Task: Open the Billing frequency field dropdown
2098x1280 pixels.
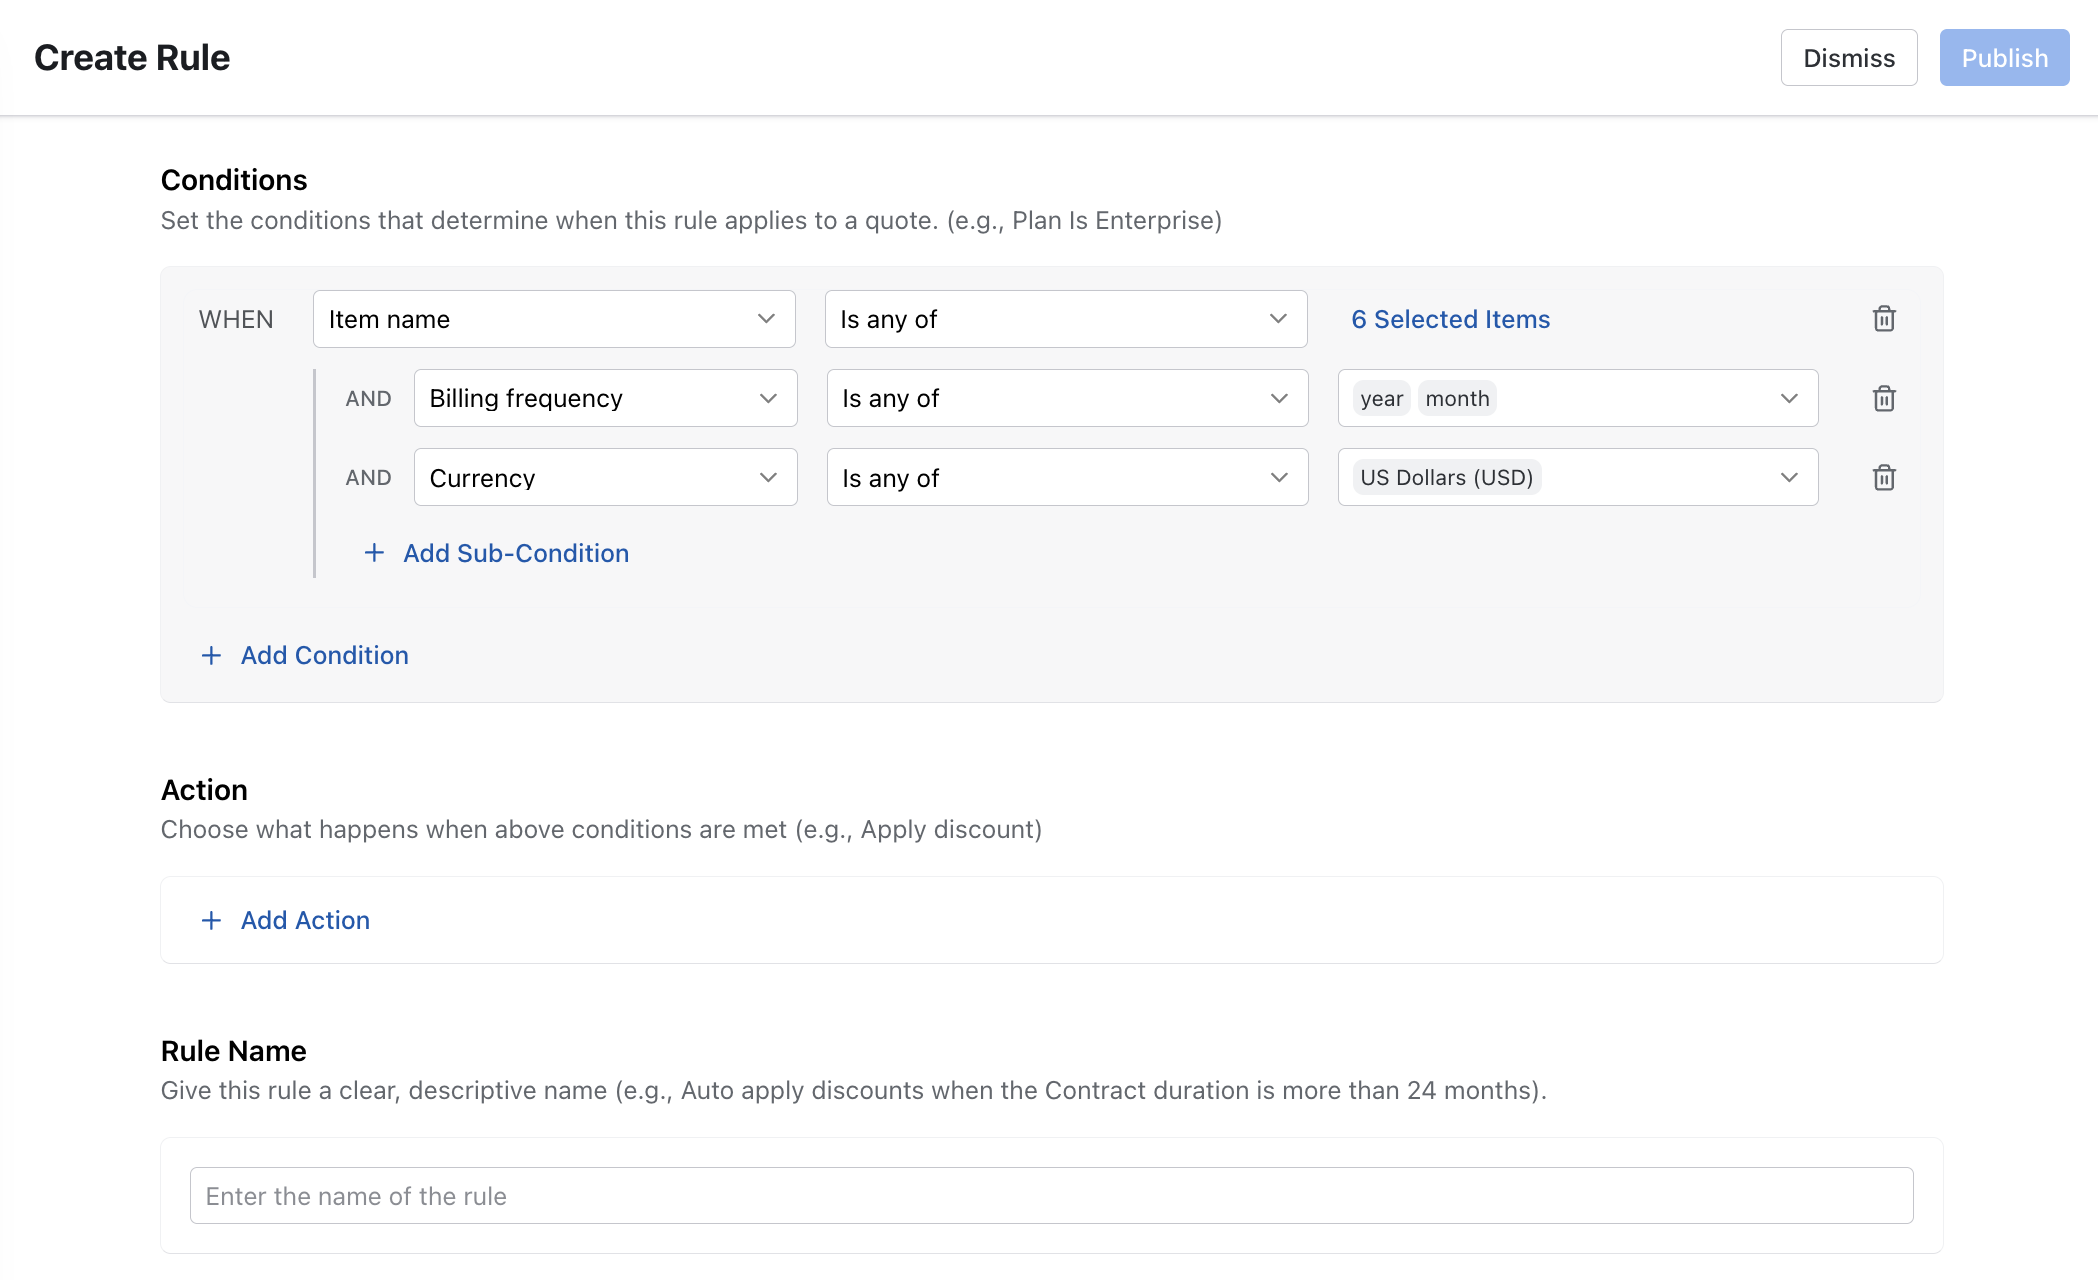Action: [x=605, y=398]
